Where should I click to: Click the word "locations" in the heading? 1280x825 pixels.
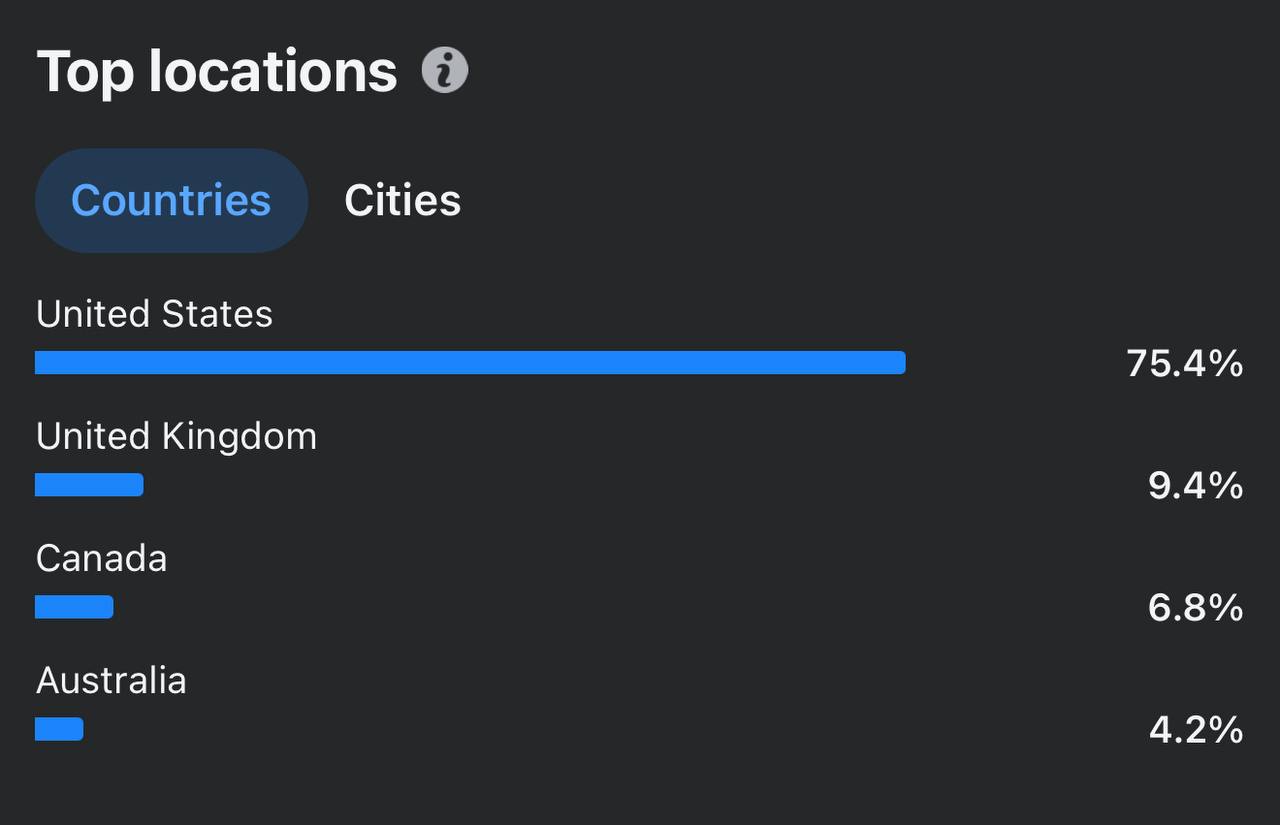tap(273, 72)
